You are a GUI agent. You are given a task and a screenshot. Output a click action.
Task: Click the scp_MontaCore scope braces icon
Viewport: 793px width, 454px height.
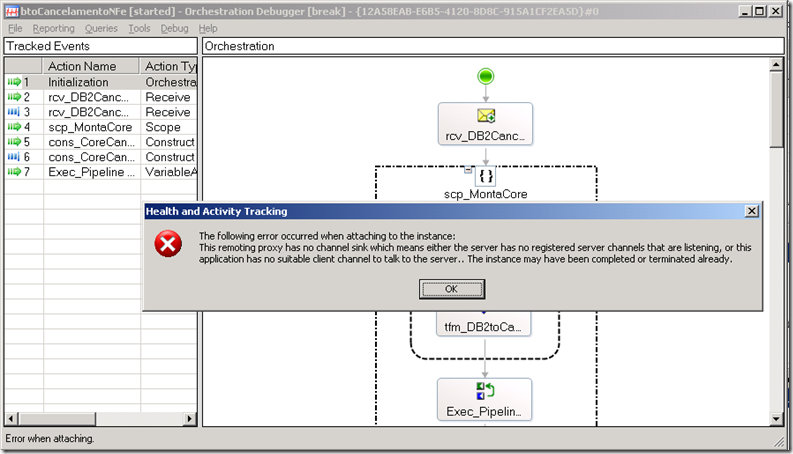coord(485,177)
